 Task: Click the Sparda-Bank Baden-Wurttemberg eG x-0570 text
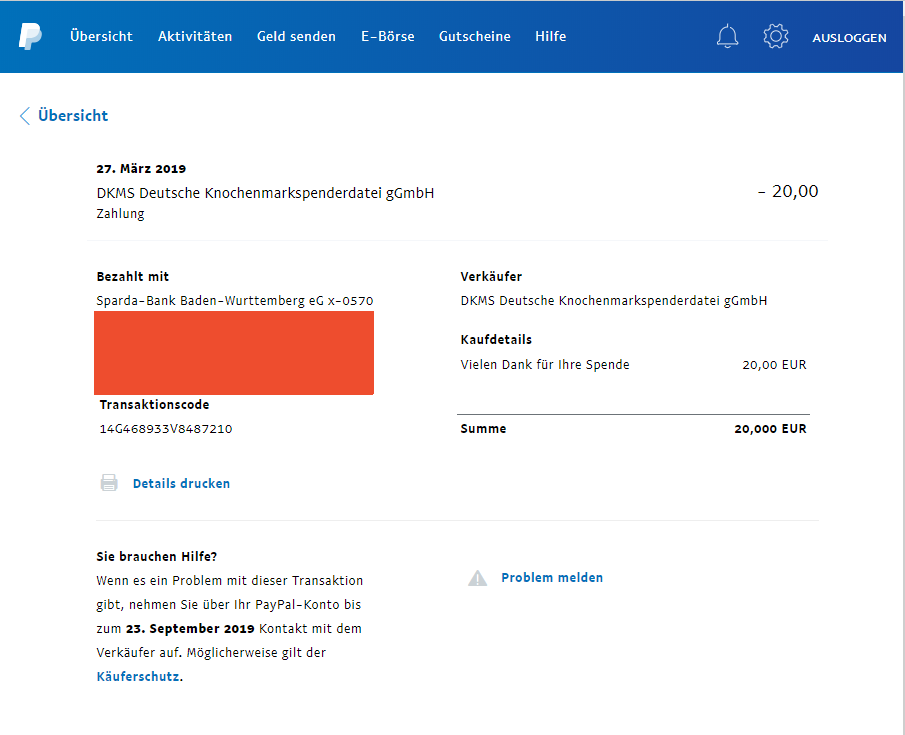(235, 301)
